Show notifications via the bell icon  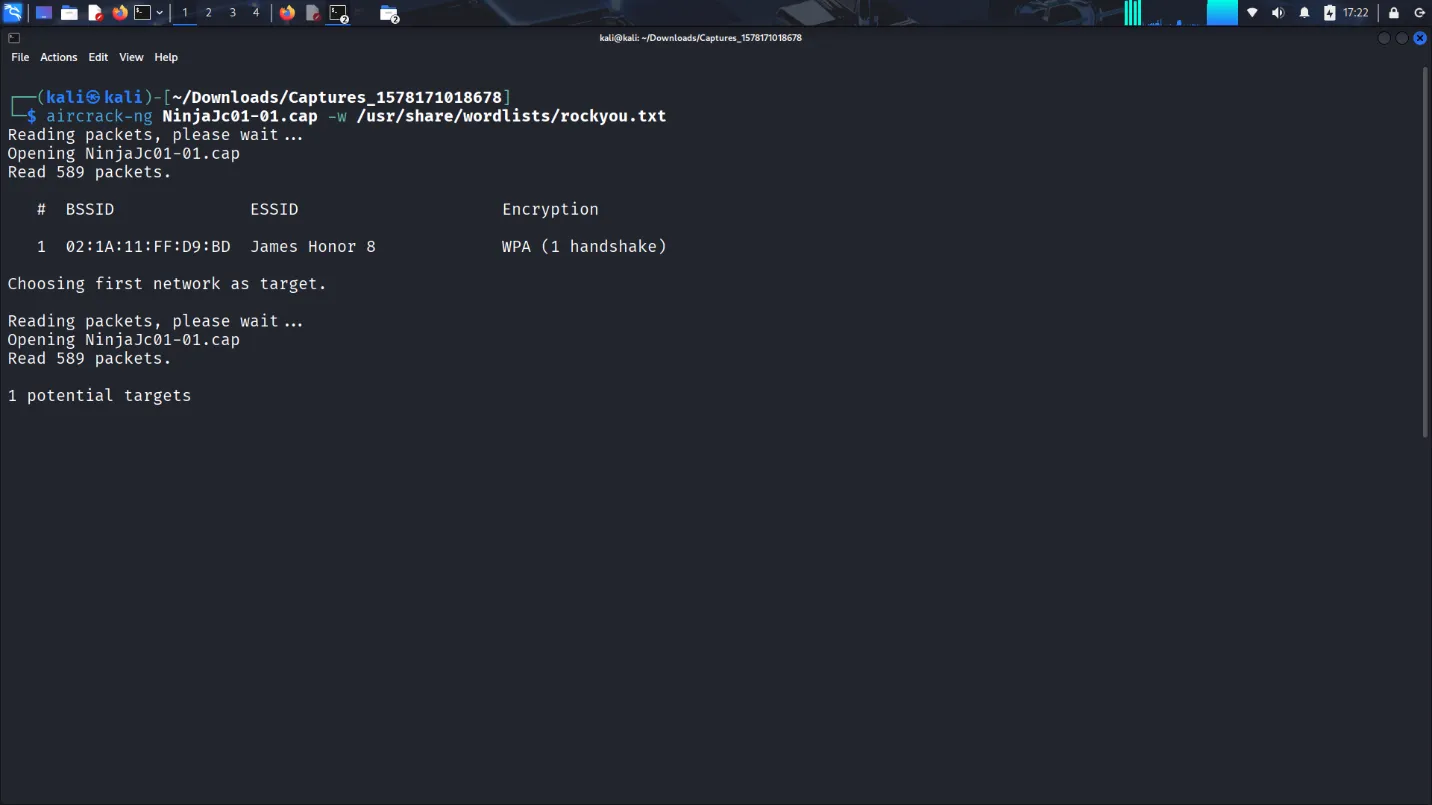[x=1304, y=13]
